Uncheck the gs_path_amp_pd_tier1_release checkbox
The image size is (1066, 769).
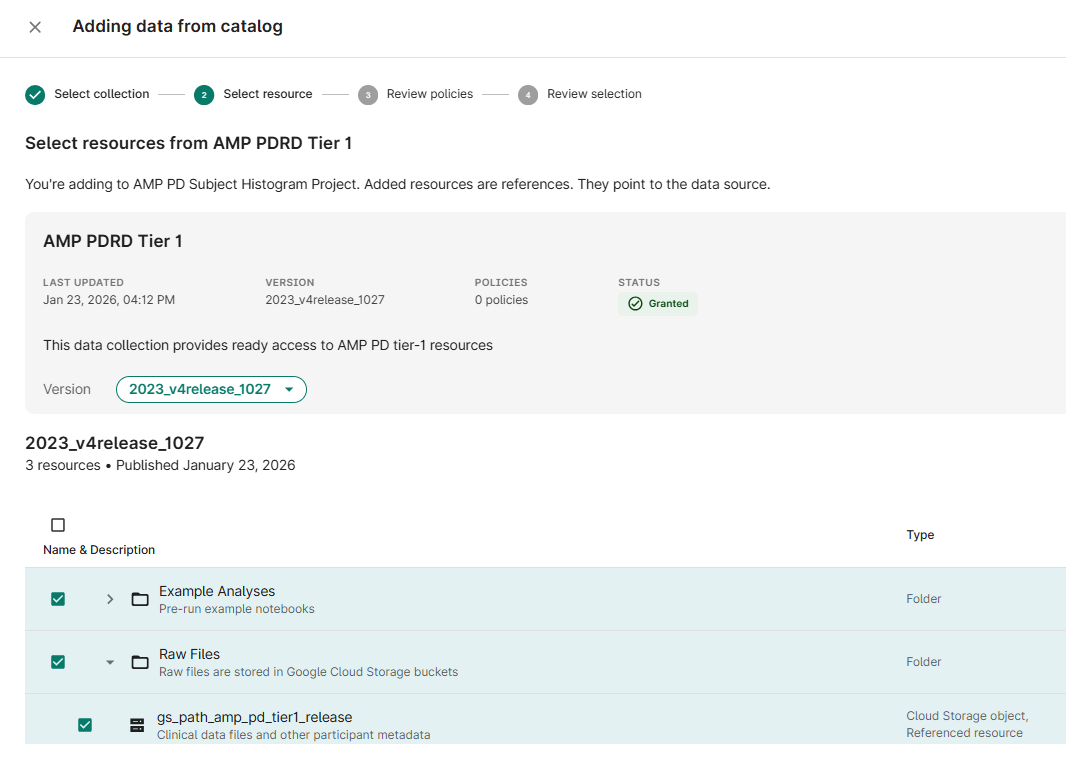[85, 725]
